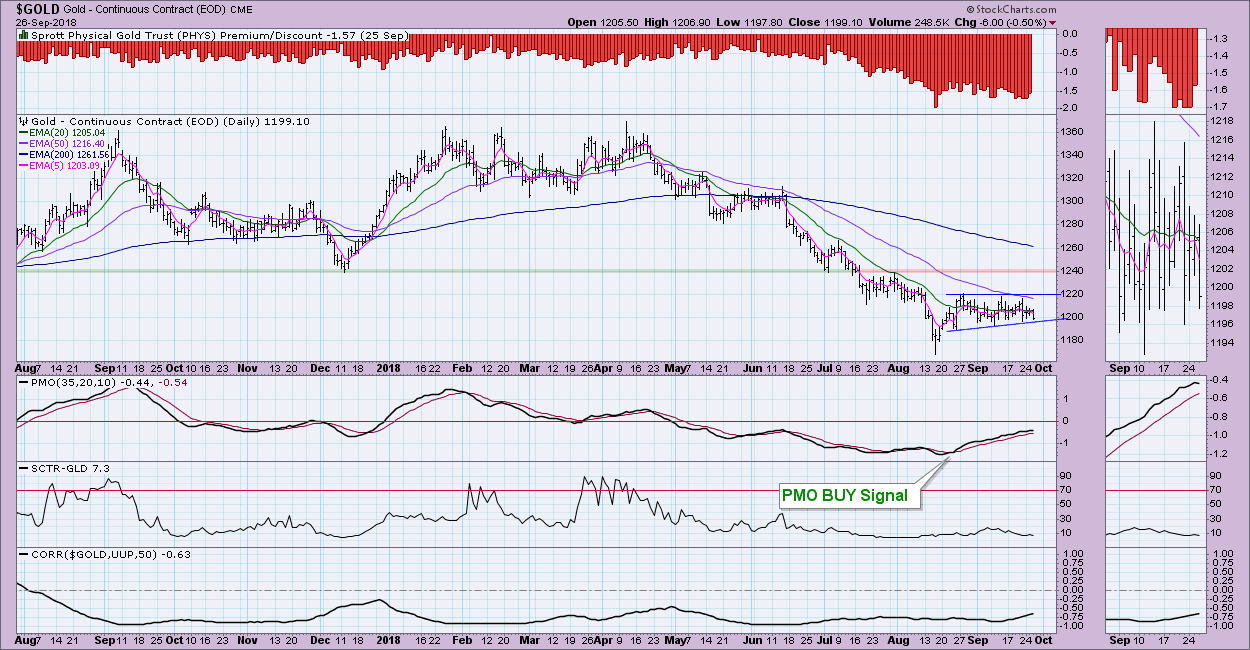Click the EMA(20) green line swatch

pyautogui.click(x=25, y=131)
